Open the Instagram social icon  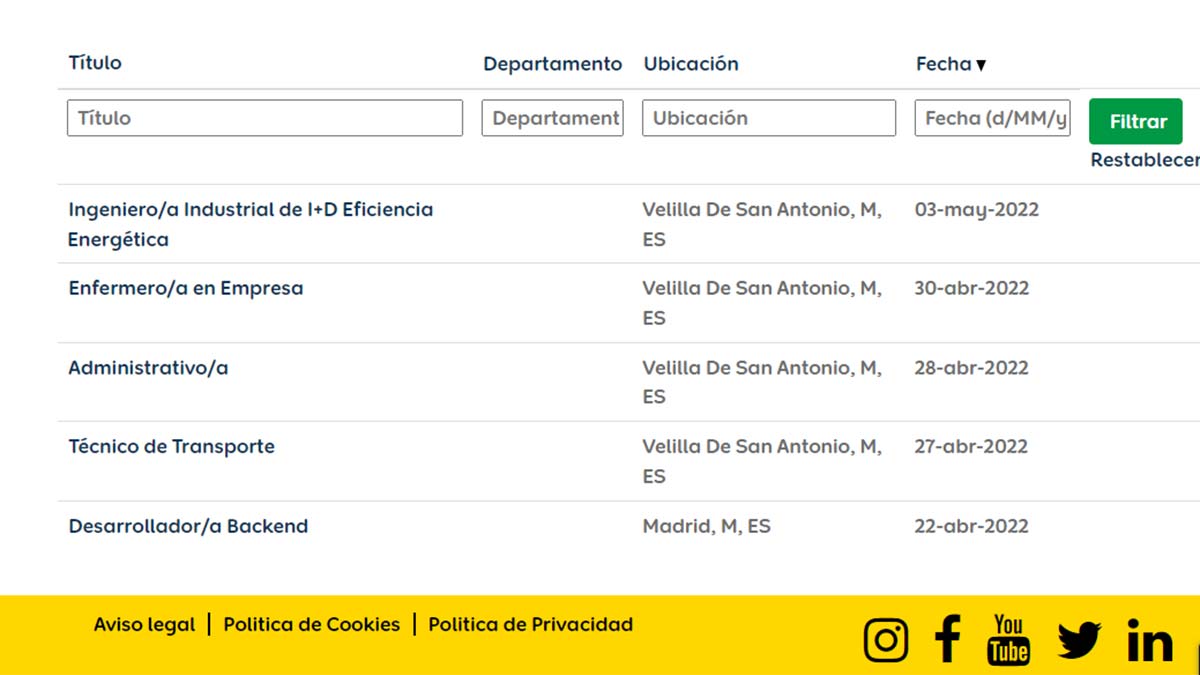[x=886, y=640]
